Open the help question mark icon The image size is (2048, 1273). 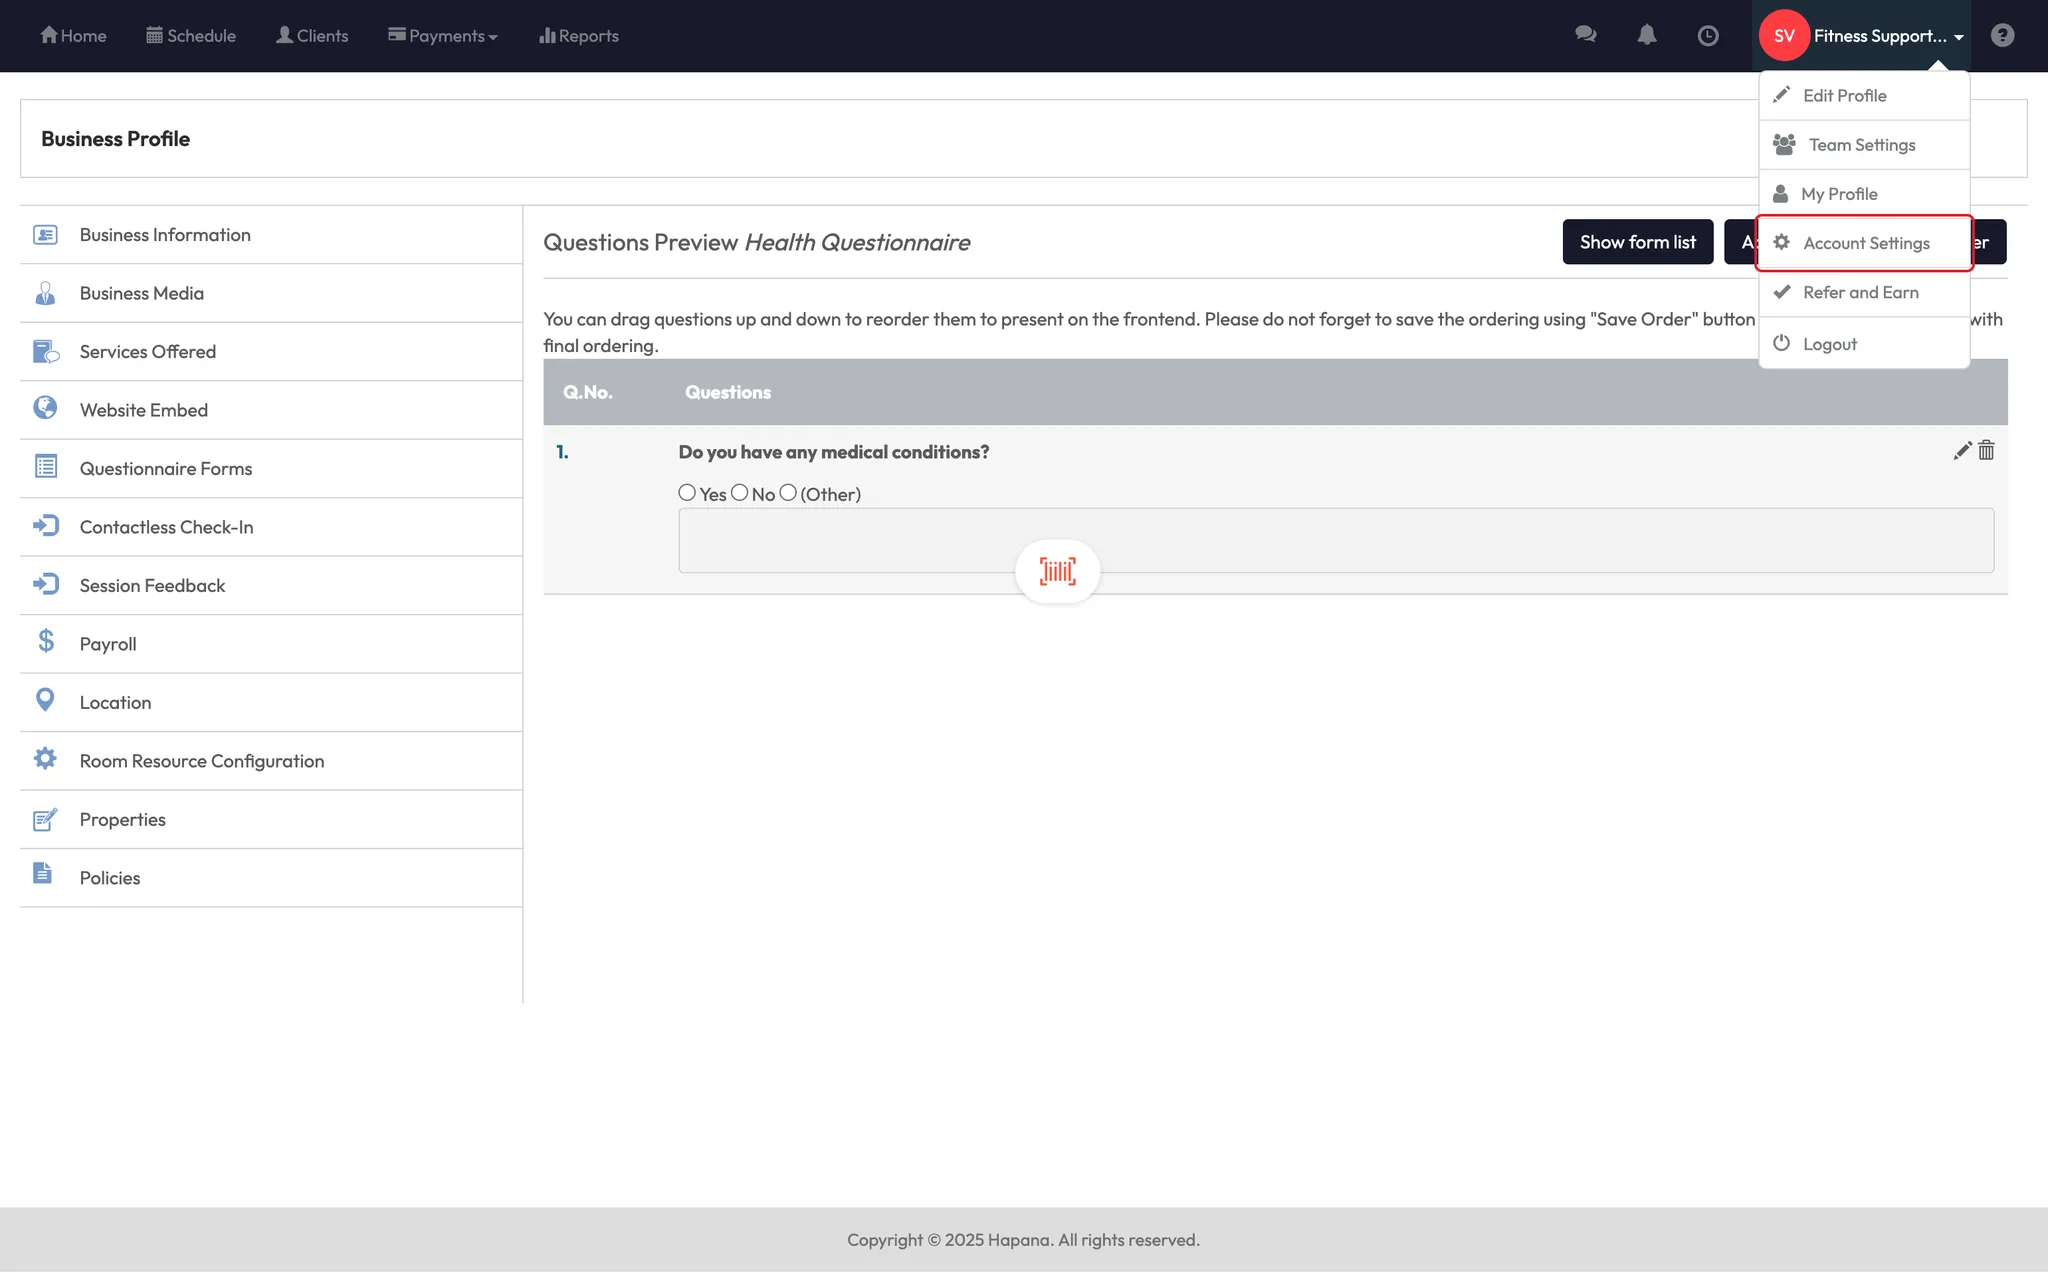click(x=2002, y=35)
